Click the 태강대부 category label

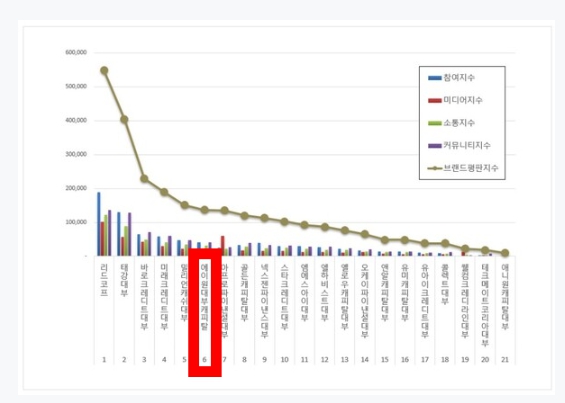[124, 280]
